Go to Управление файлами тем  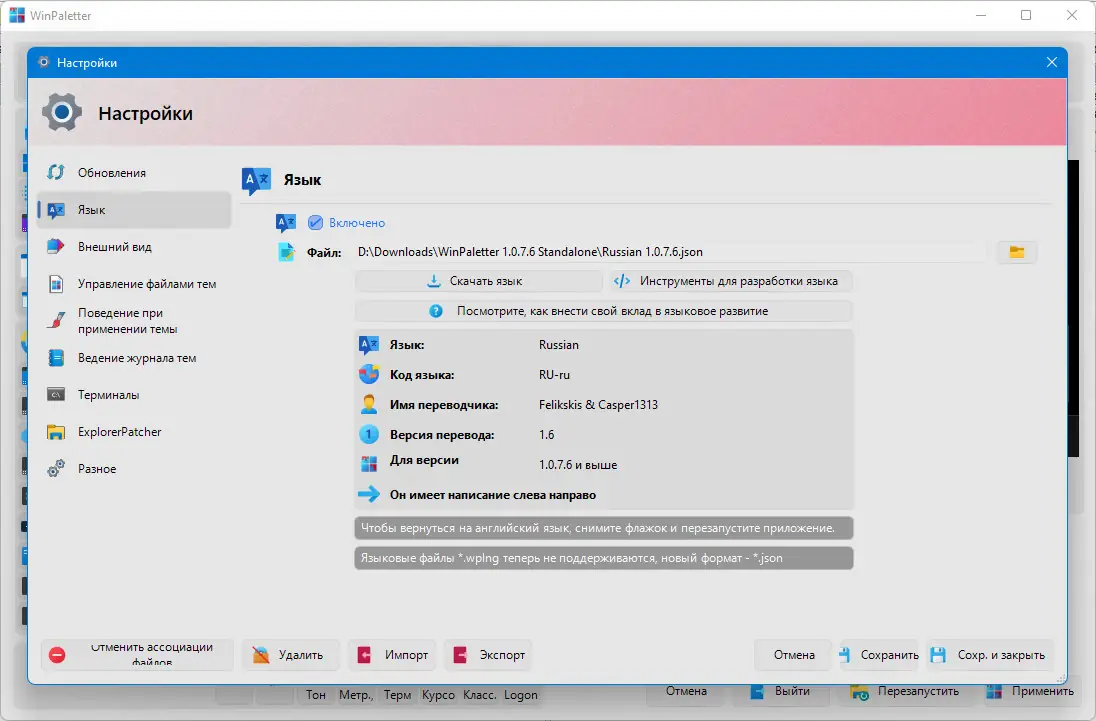pyautogui.click(x=134, y=284)
